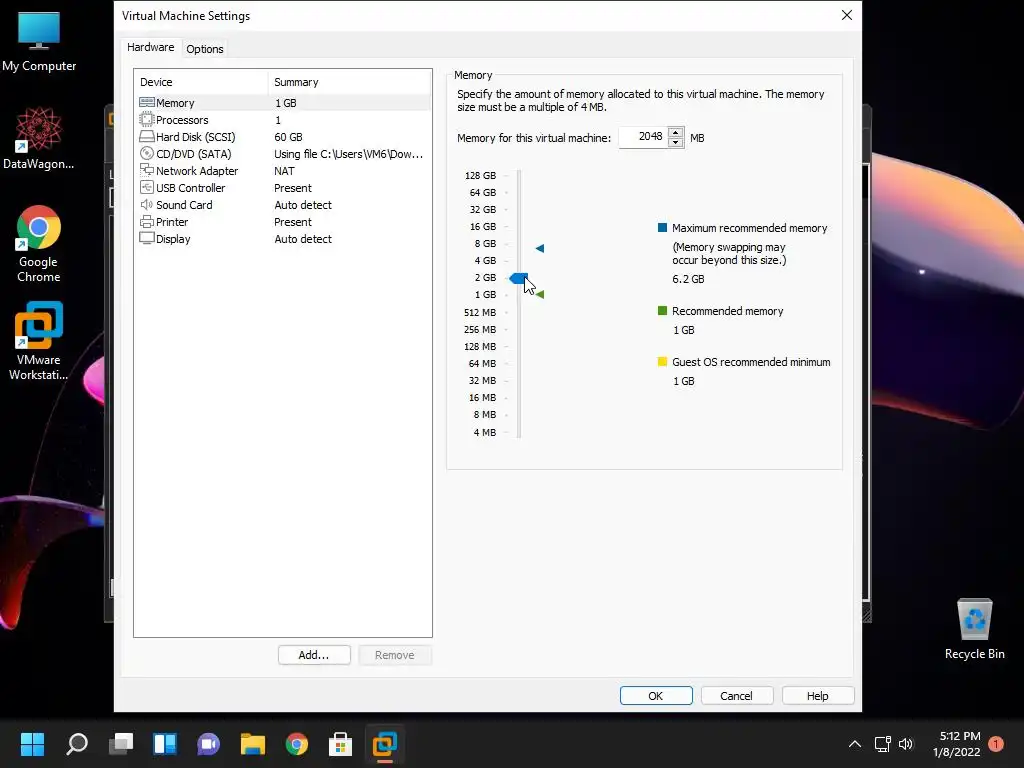Confirm settings with OK button
Image resolution: width=1024 pixels, height=768 pixels.
pyautogui.click(x=656, y=696)
